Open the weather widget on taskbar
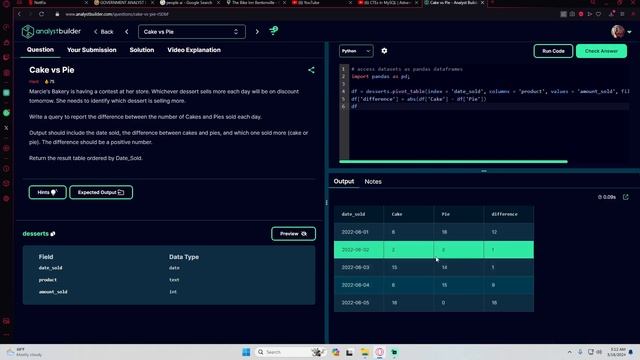 [25, 352]
